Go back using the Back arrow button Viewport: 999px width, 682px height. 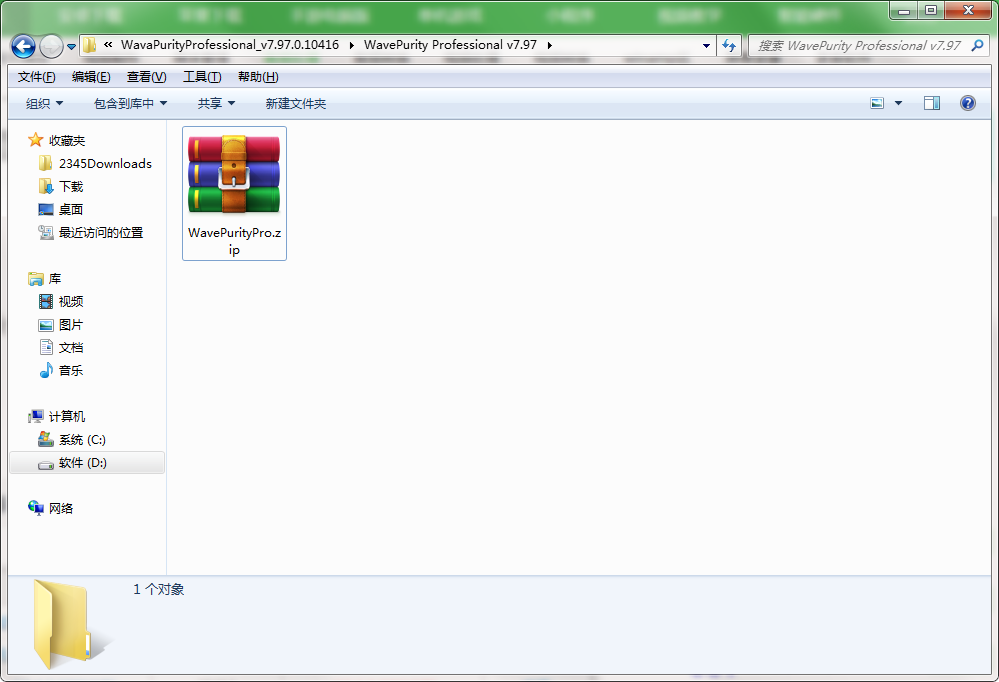23,46
